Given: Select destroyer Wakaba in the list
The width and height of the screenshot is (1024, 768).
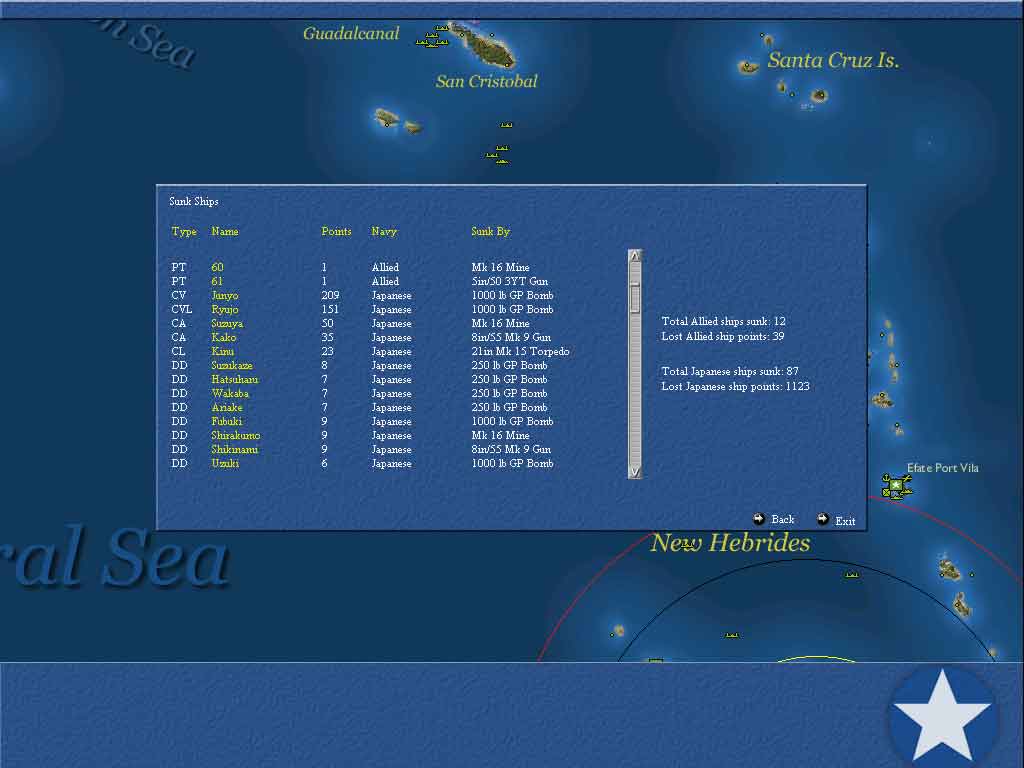Looking at the screenshot, I should tap(230, 394).
